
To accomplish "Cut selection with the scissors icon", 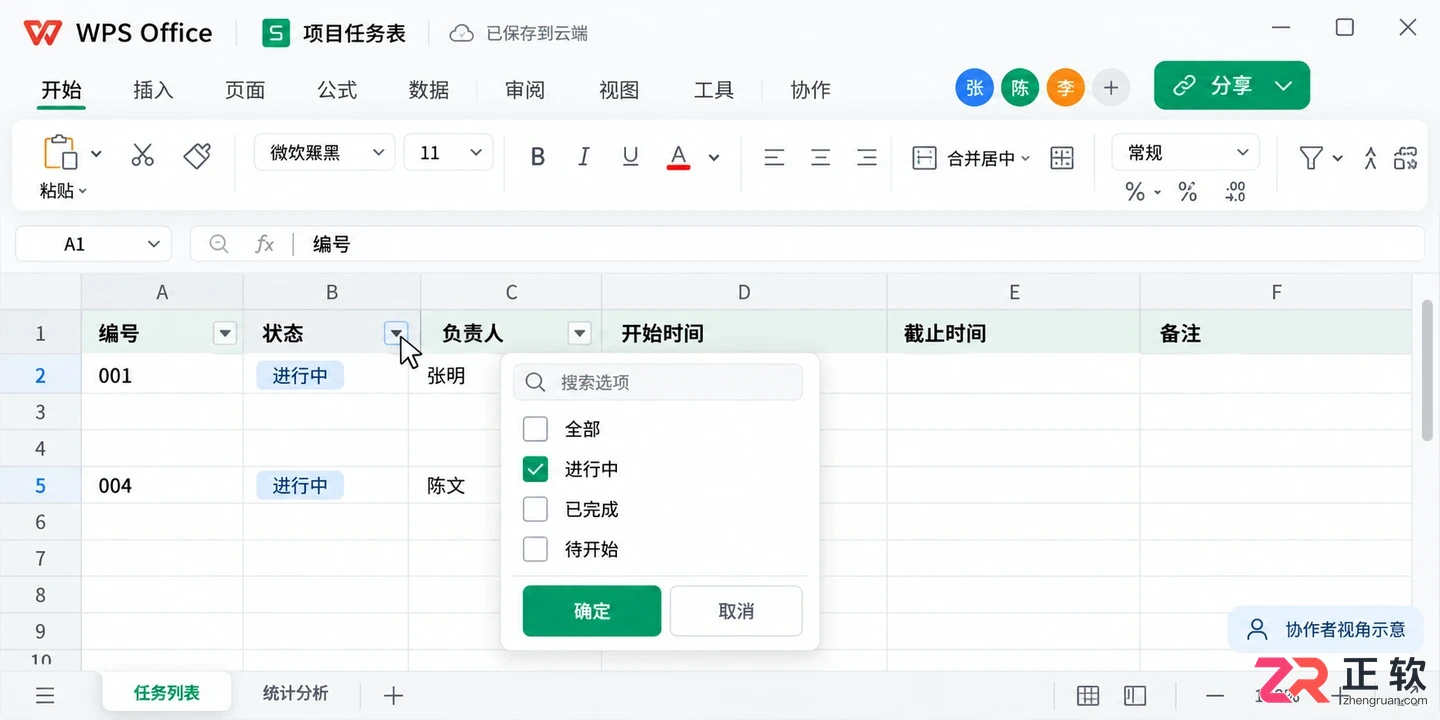I will [143, 154].
